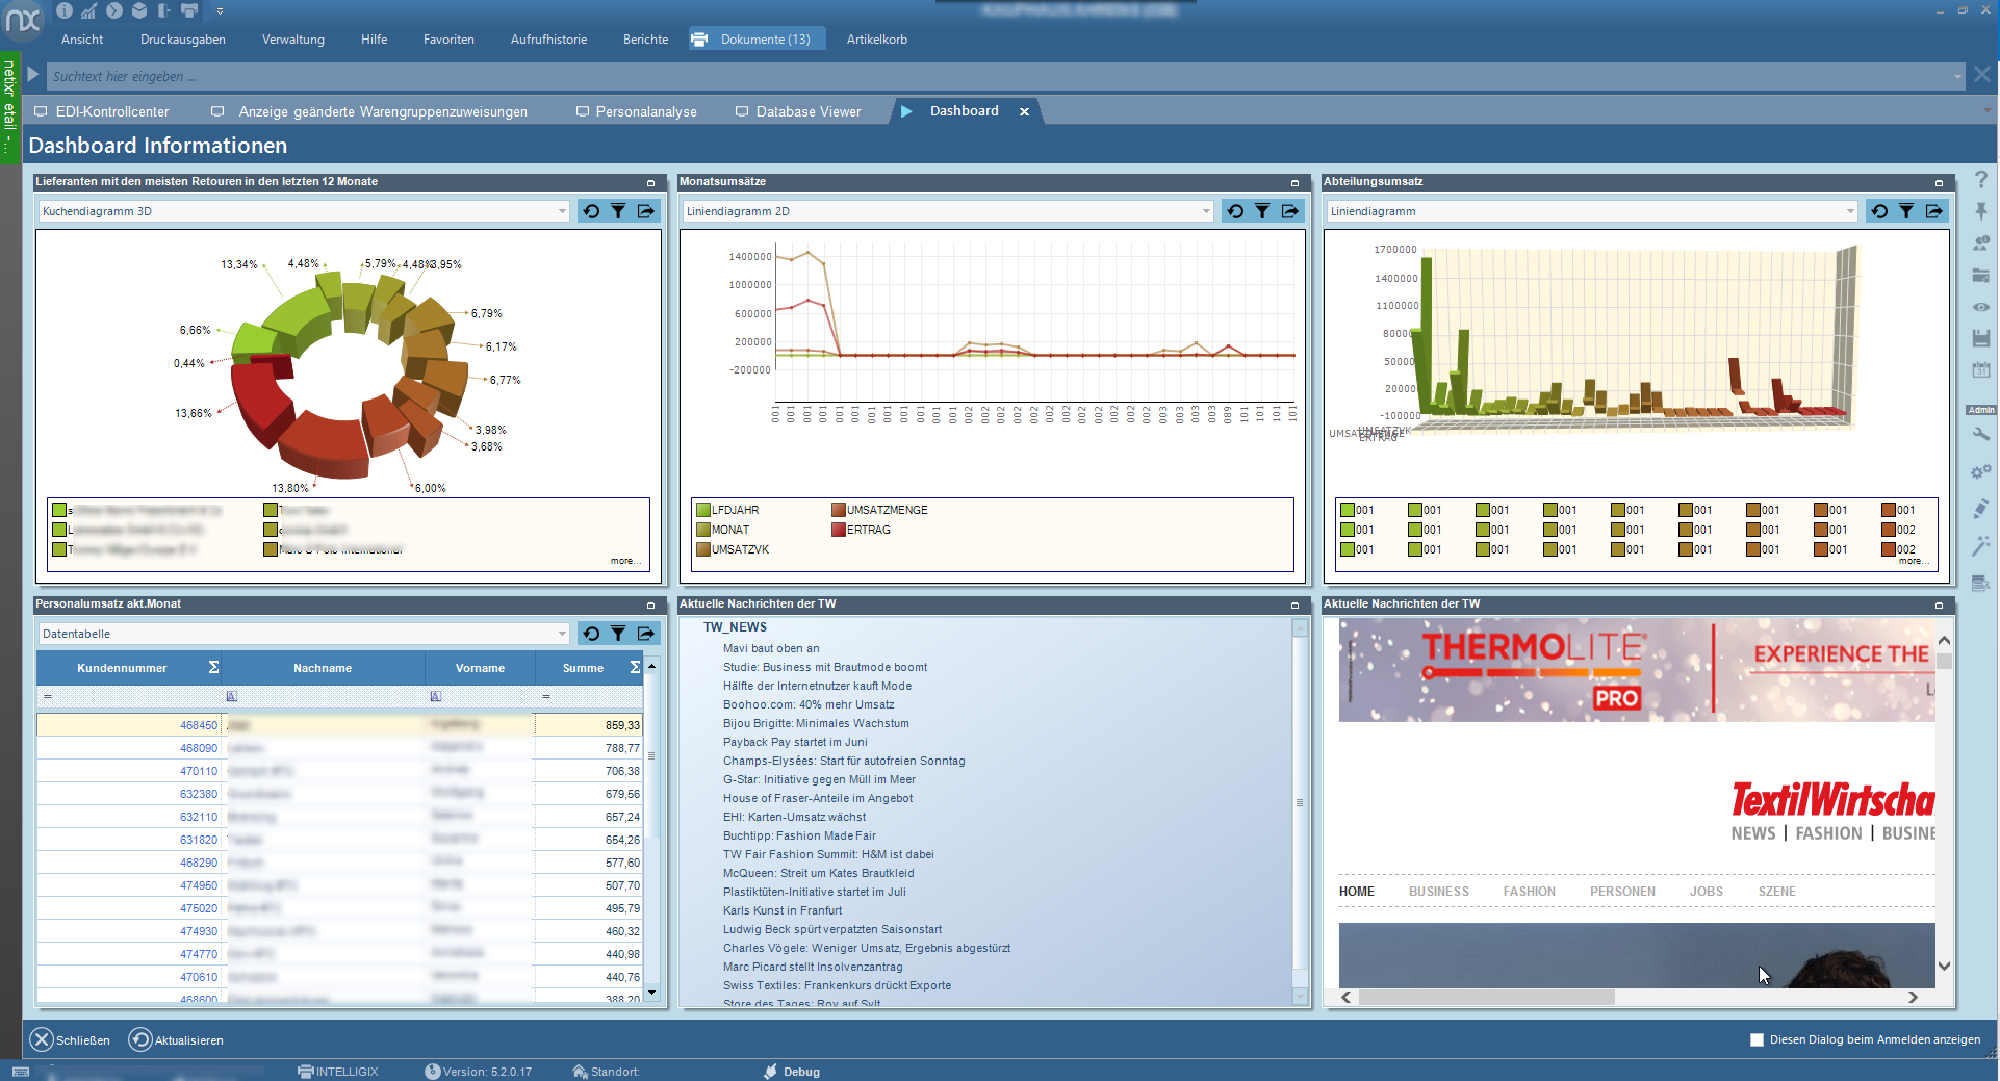Screen dimensions: 2000x1081
Task: Open the favorites folder icon in right sidebar
Action: [1981, 275]
